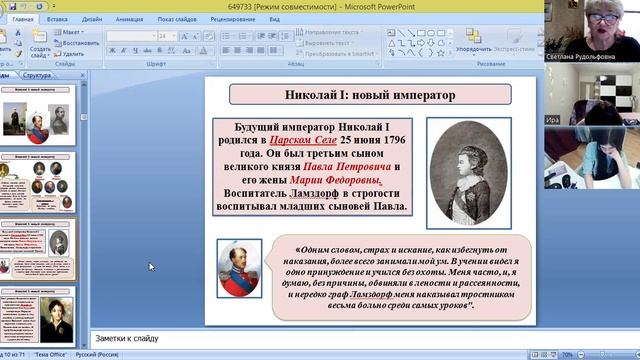The height and width of the screenshot is (360, 640).
Task: Justify the paragraph text
Action: click(260, 51)
